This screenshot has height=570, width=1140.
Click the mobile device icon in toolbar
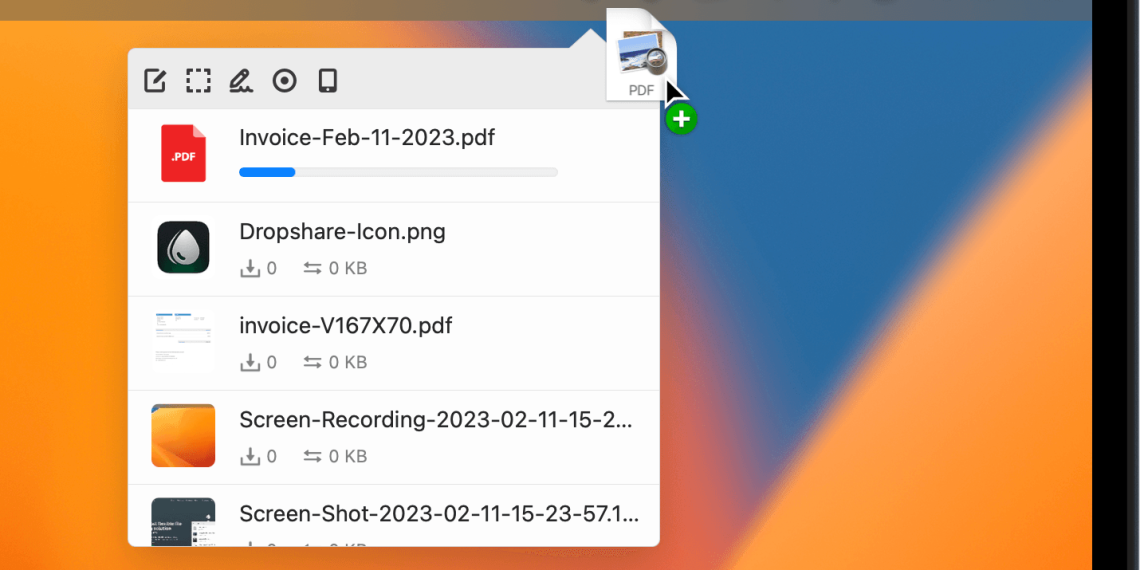327,80
